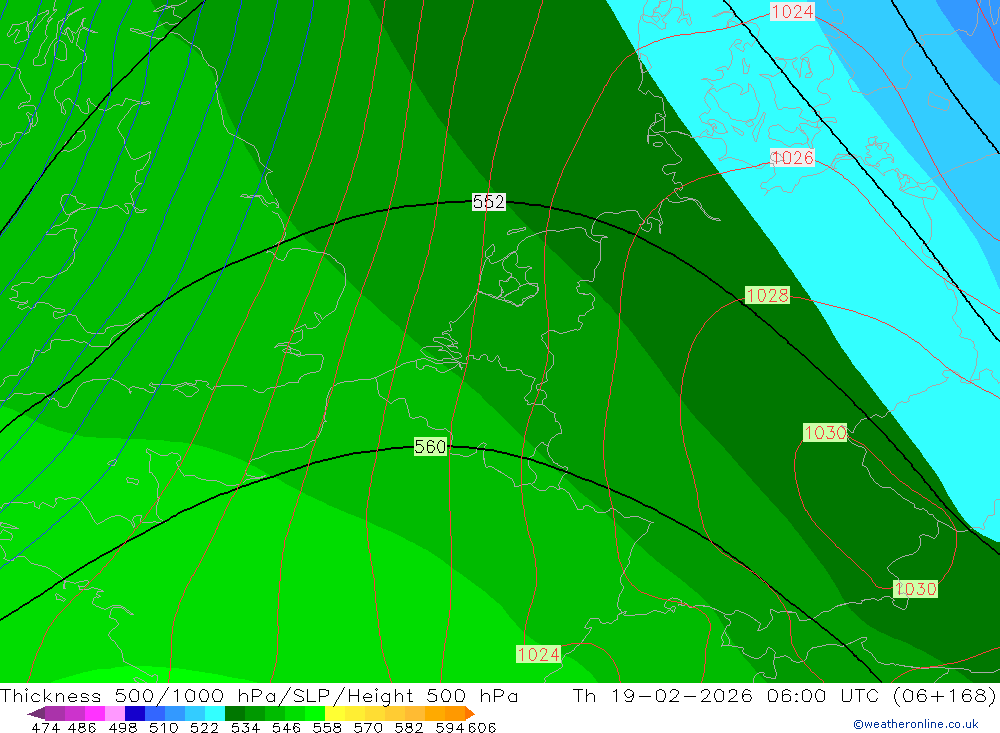Image resolution: width=1000 pixels, height=733 pixels.
Task: Click the 552 height contour label
Action: coord(489,202)
